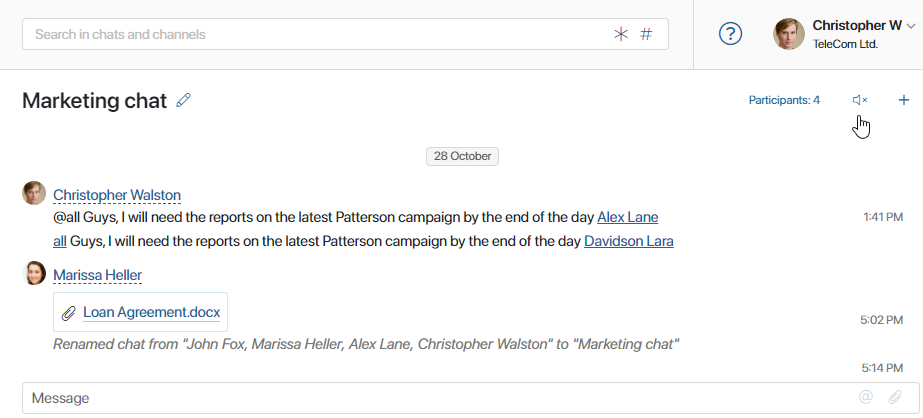923x418 pixels.
Task: Click the paperclip attach icon in message box
Action: click(x=895, y=397)
